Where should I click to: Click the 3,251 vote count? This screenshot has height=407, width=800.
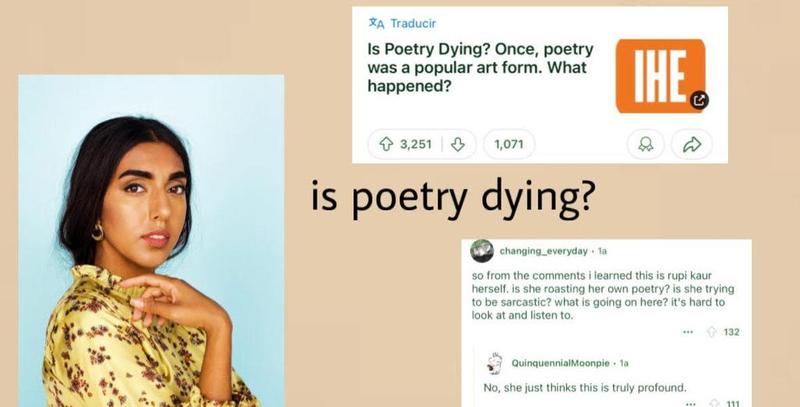(415, 144)
